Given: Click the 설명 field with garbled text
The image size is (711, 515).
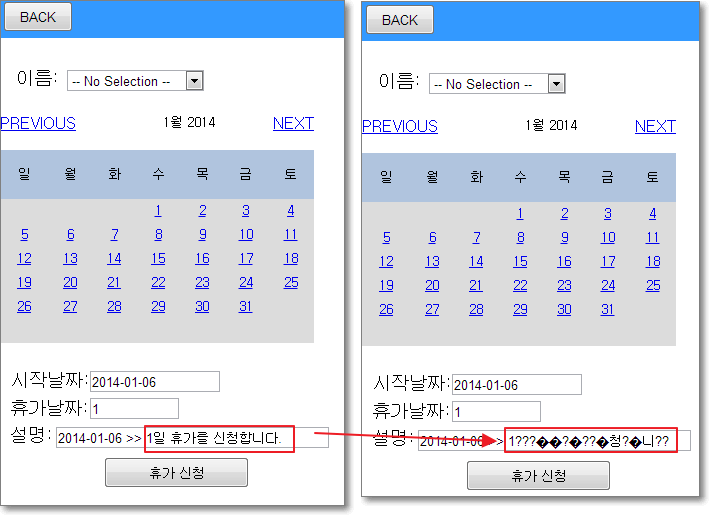Looking at the screenshot, I should 590,441.
